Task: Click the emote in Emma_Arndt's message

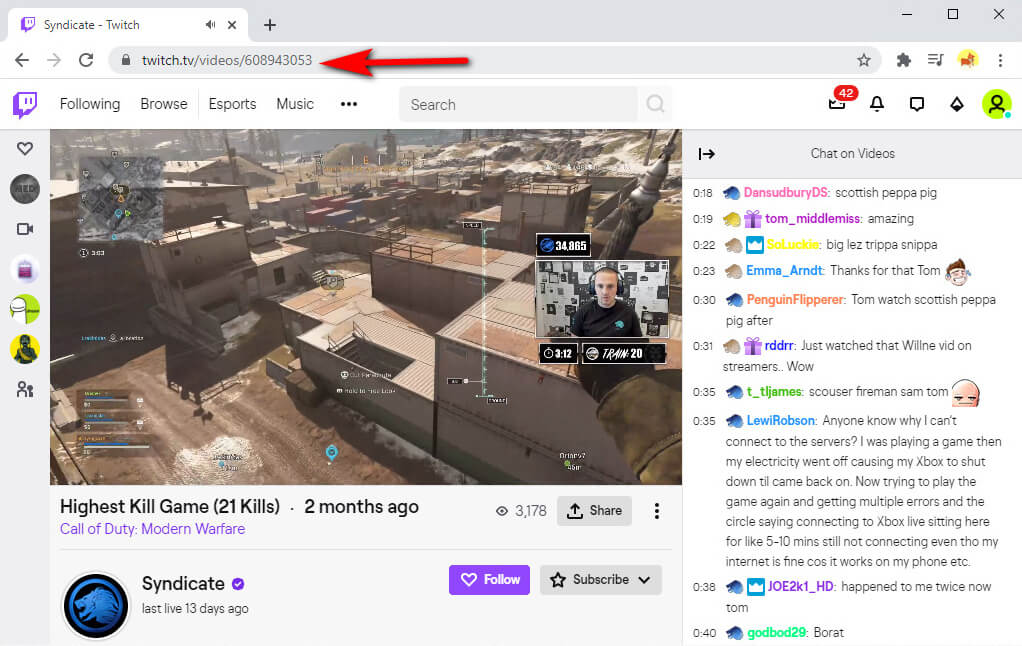Action: (957, 271)
